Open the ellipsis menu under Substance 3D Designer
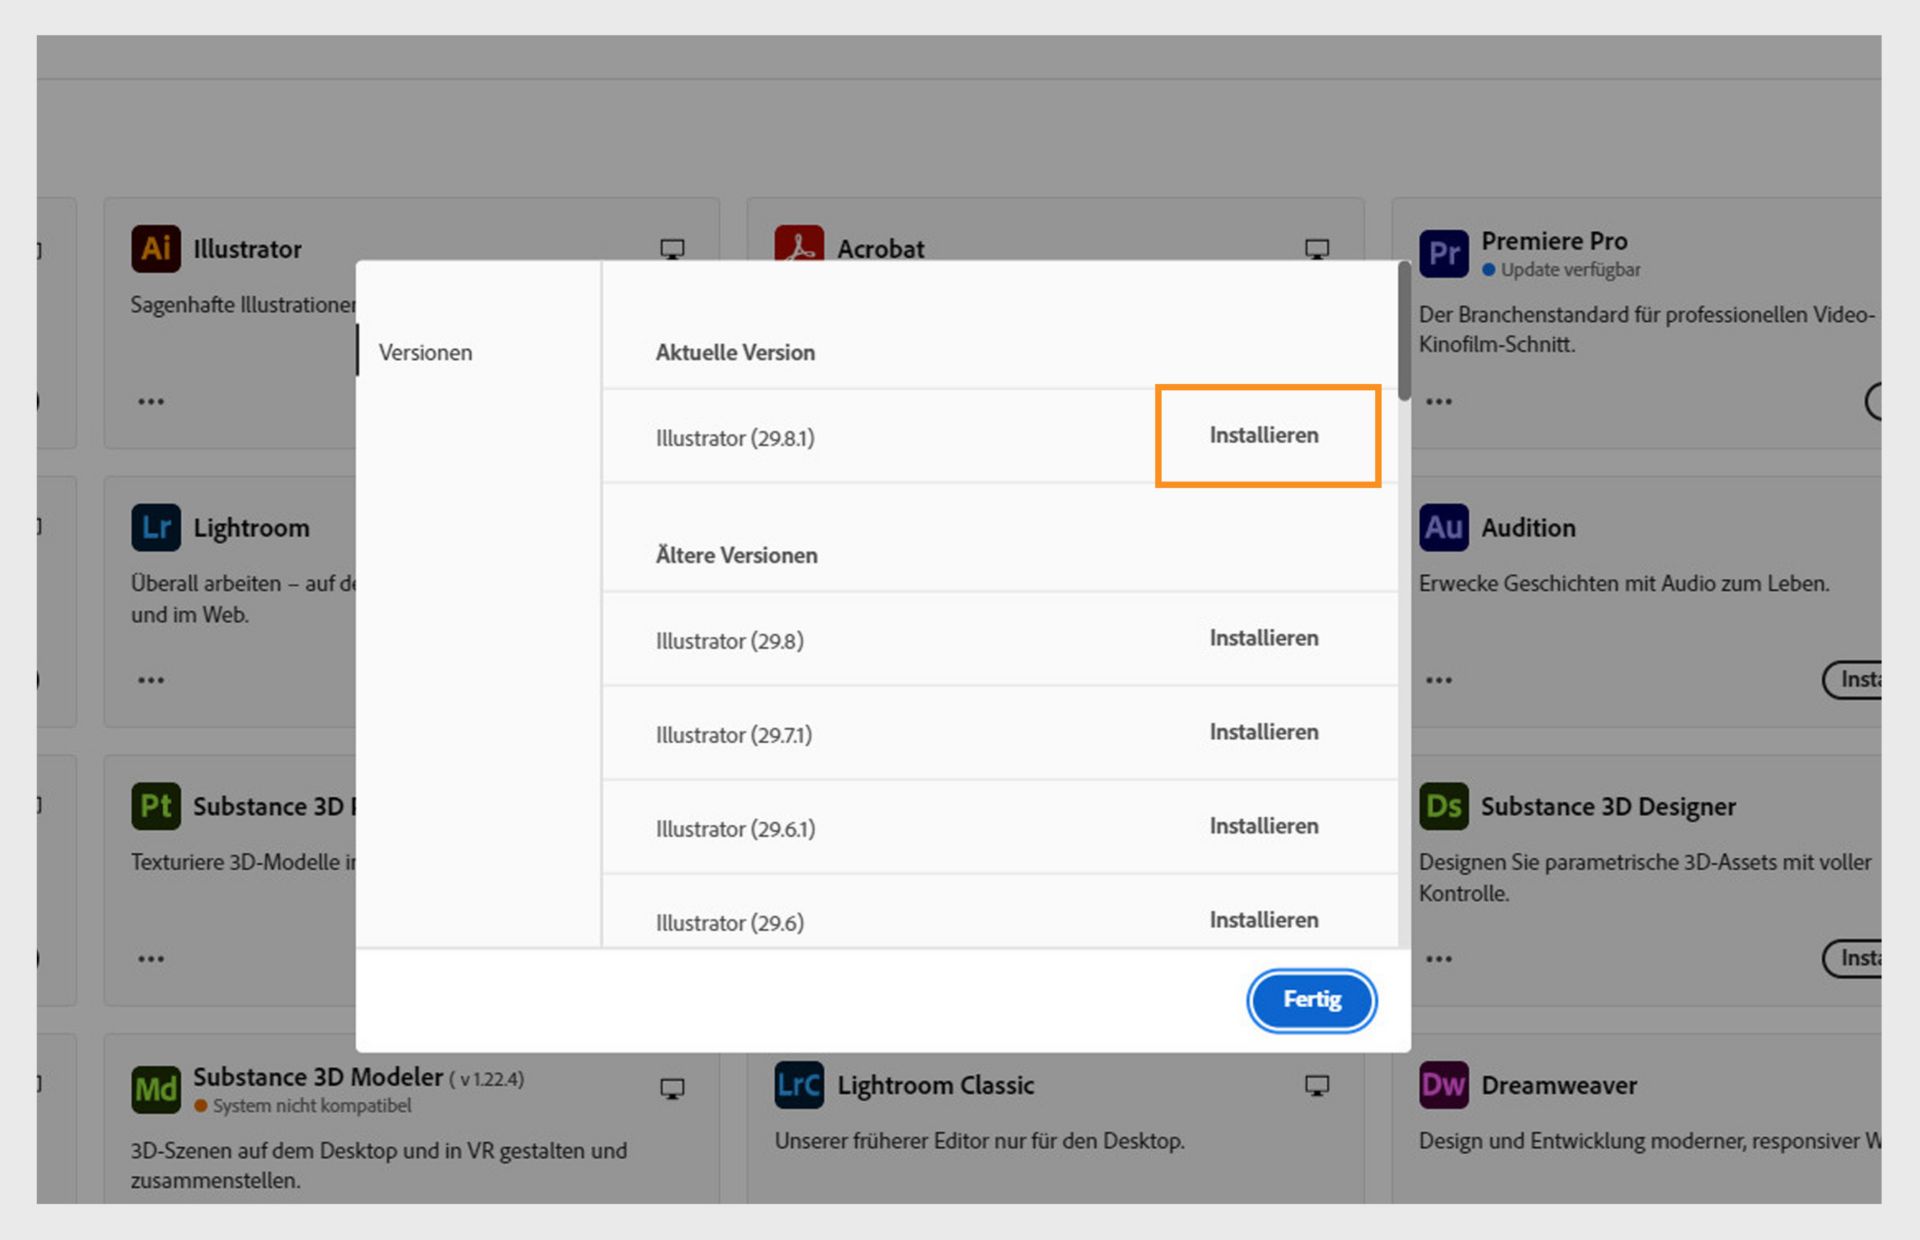Viewport: 1920px width, 1240px height. (1440, 958)
